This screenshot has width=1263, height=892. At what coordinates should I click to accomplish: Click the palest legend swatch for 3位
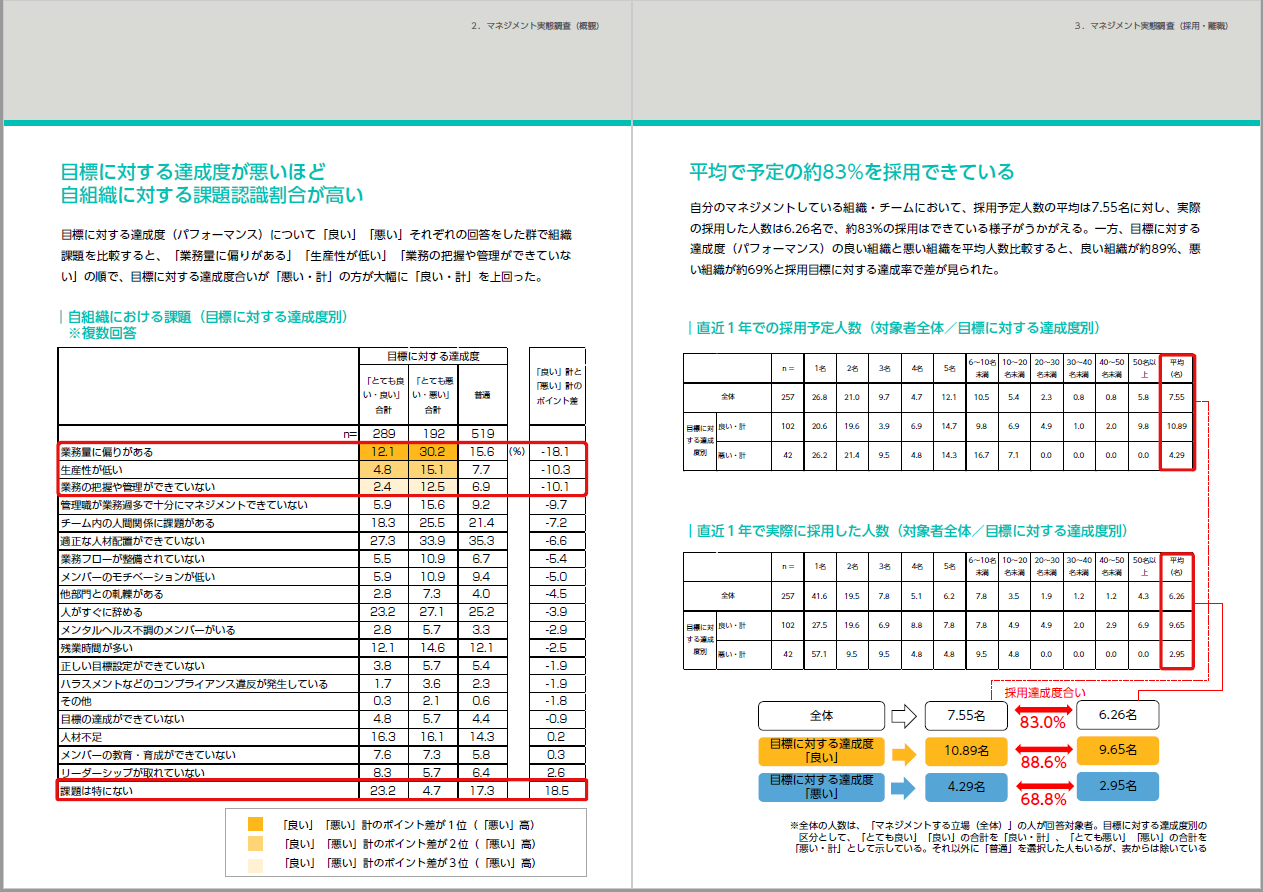255,863
